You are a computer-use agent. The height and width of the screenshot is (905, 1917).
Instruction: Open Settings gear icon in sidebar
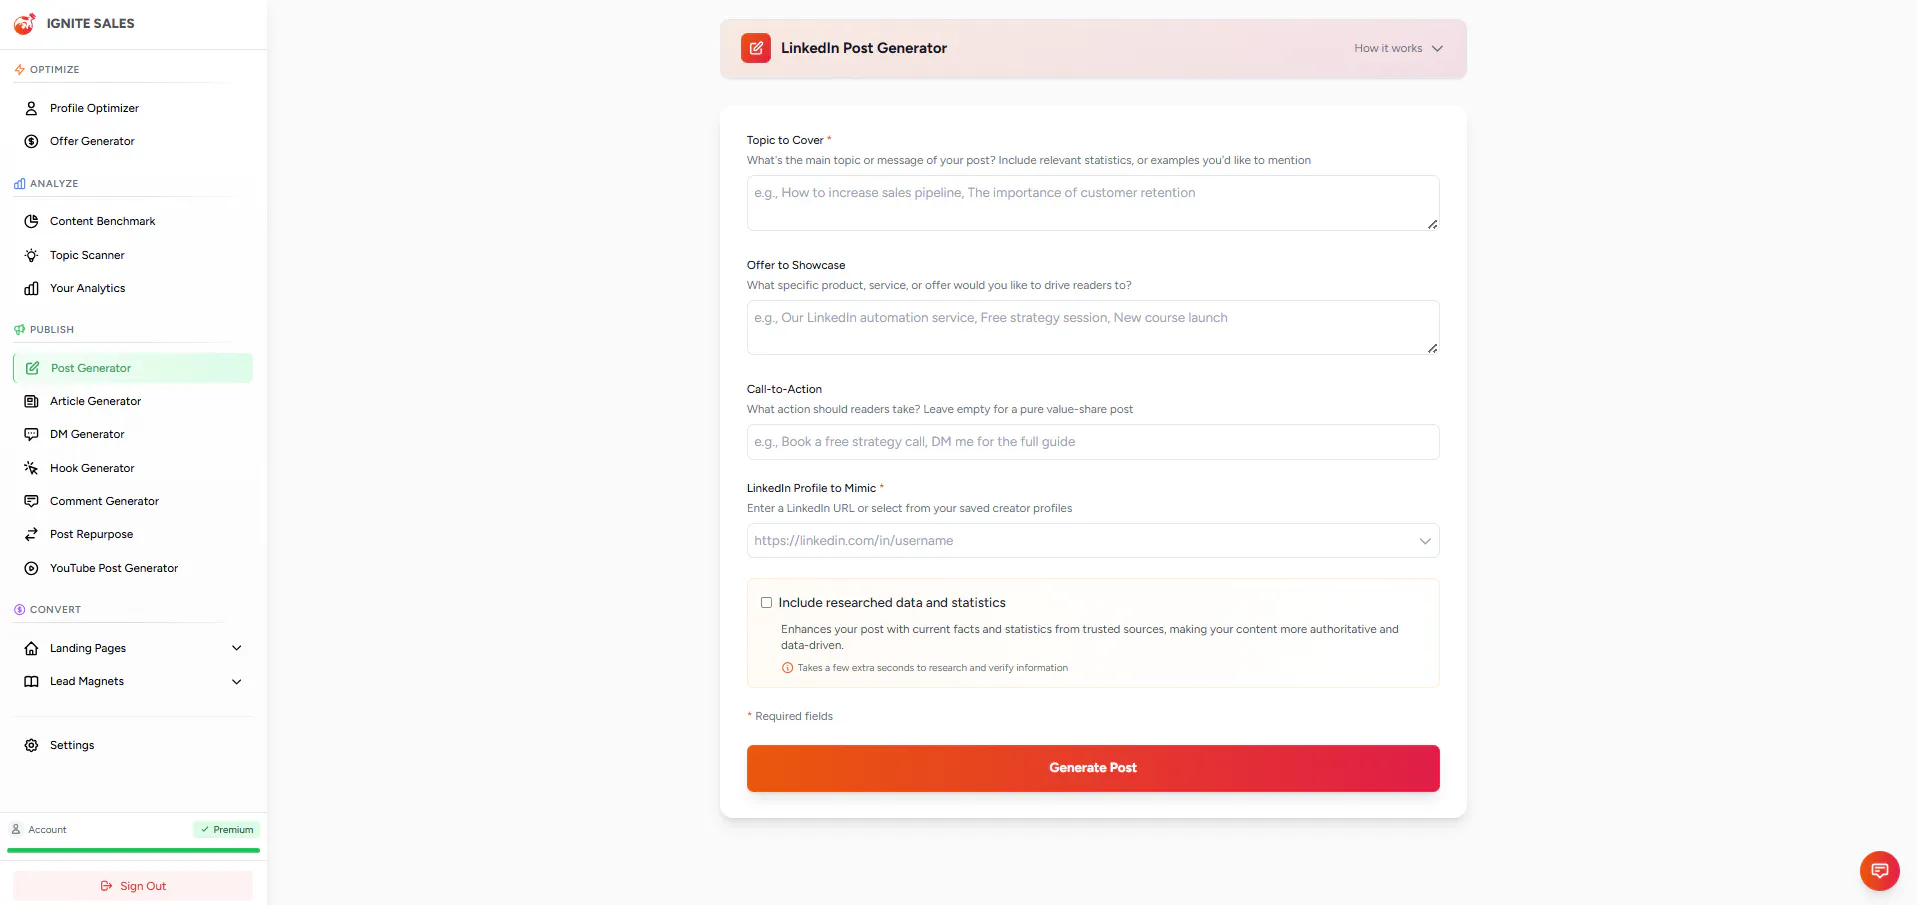click(x=31, y=745)
